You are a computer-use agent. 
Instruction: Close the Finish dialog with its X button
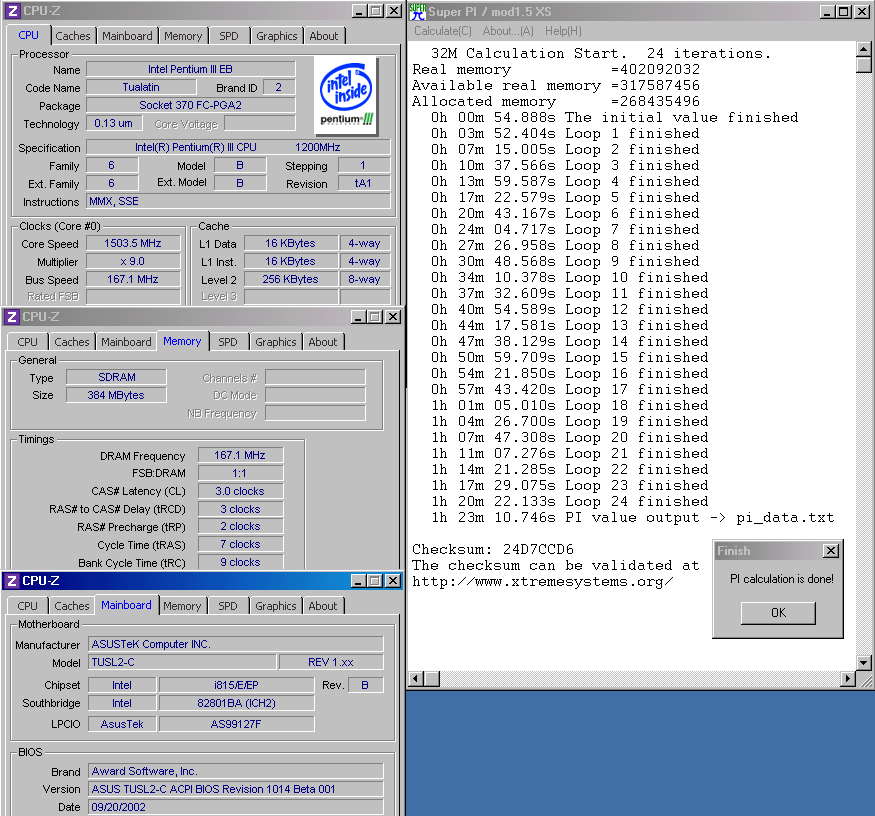tap(830, 551)
